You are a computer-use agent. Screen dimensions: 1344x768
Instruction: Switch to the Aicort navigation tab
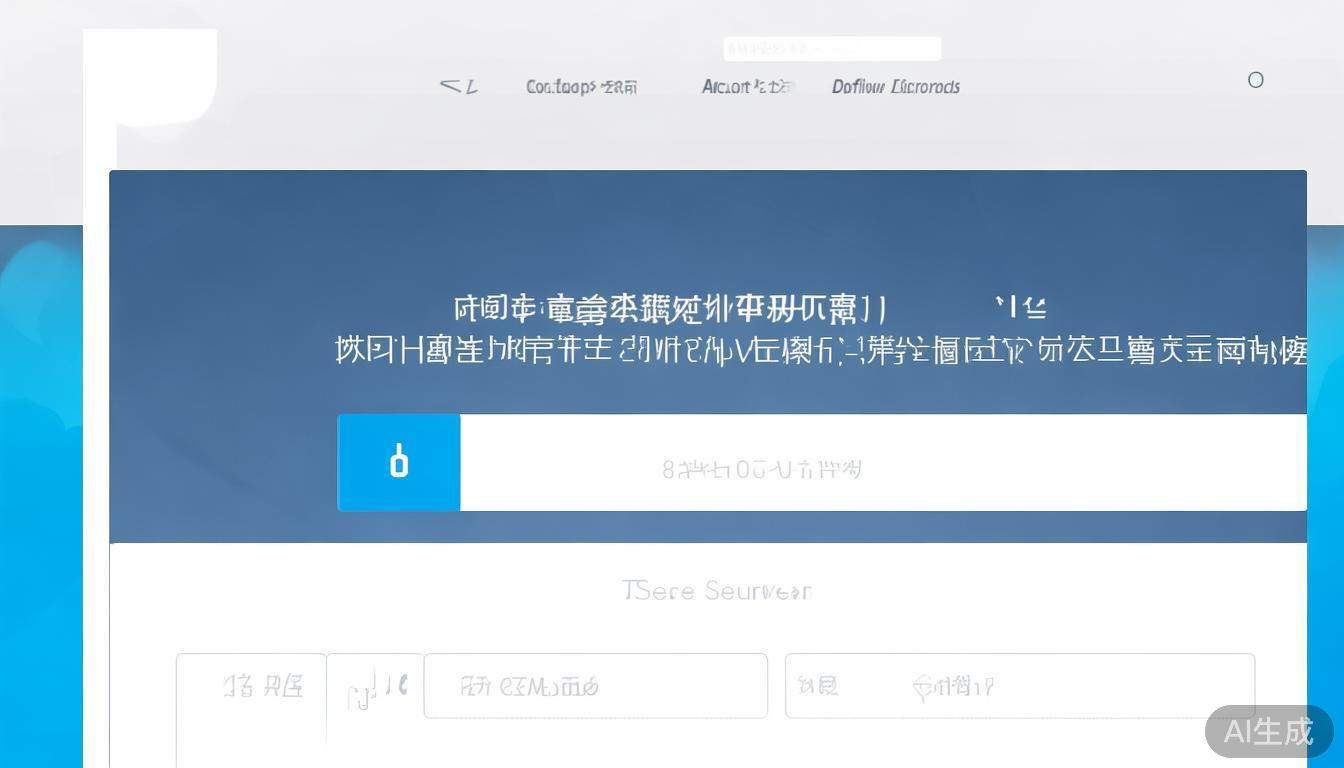(746, 86)
